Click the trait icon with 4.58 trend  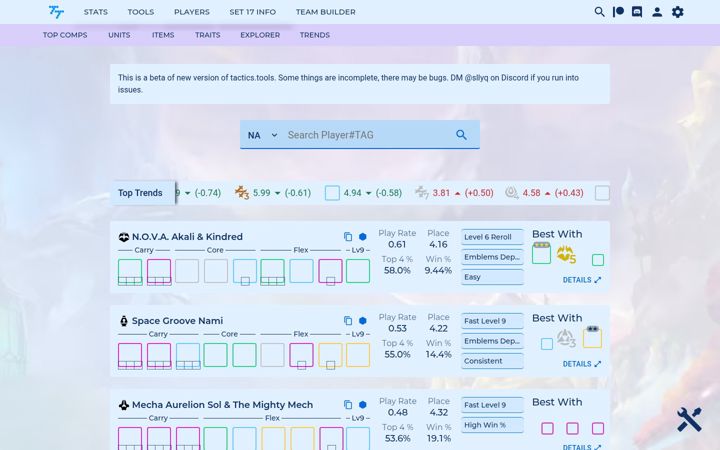[512, 192]
